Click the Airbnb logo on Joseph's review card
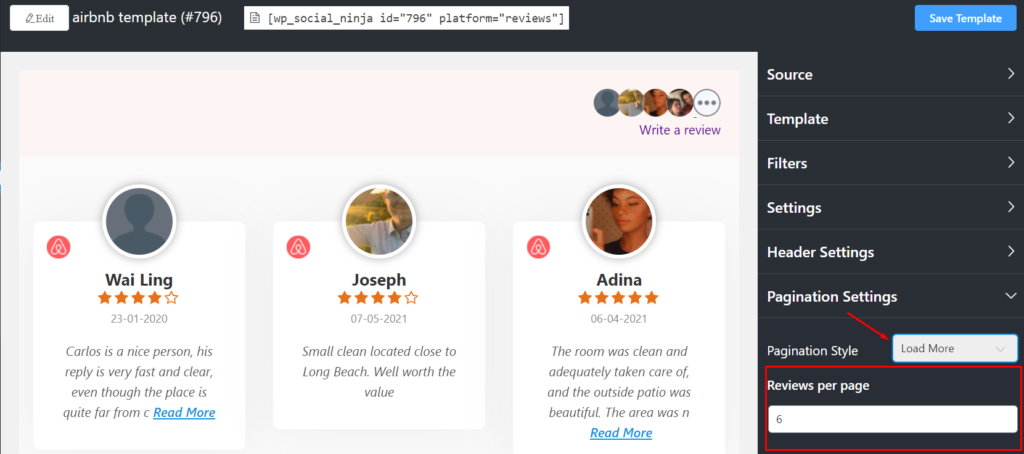This screenshot has height=454, width=1024. [298, 248]
